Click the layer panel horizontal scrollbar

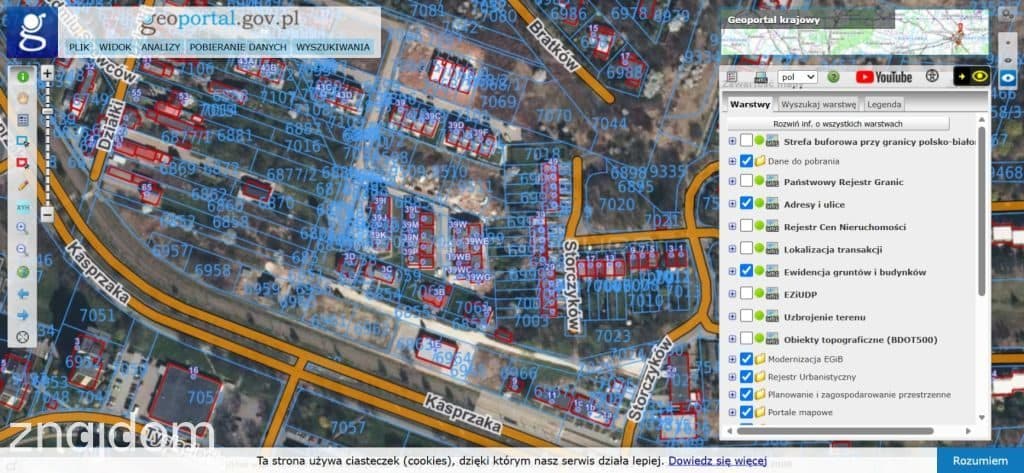835,431
